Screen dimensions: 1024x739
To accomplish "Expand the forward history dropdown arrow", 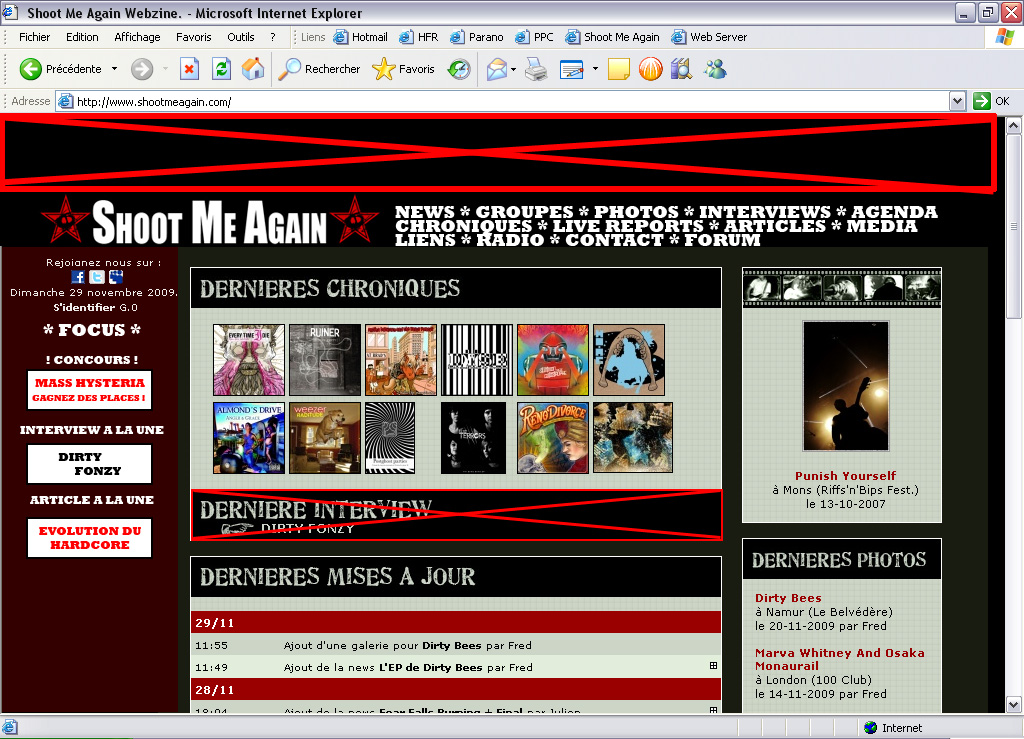I will tap(165, 69).
